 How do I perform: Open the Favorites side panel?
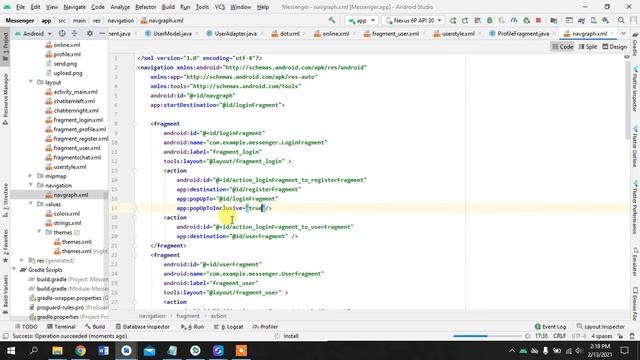point(5,245)
